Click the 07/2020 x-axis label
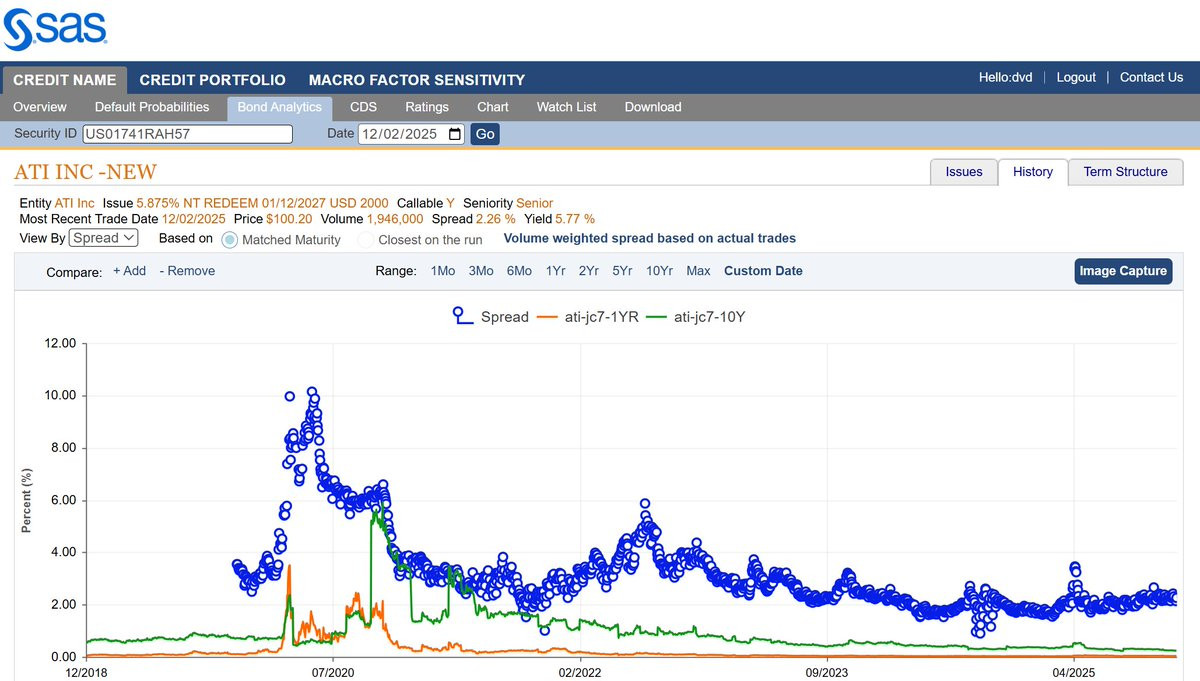Screen dimensions: 1200x681 point(333,673)
